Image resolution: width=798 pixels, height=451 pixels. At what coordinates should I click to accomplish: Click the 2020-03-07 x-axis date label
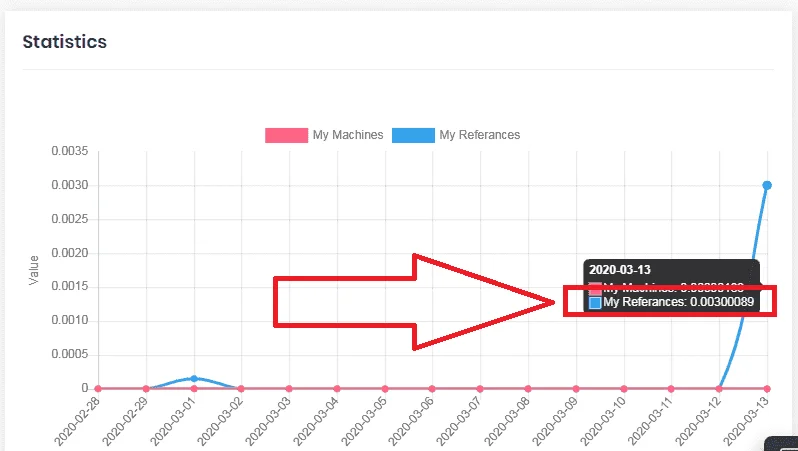[459, 421]
